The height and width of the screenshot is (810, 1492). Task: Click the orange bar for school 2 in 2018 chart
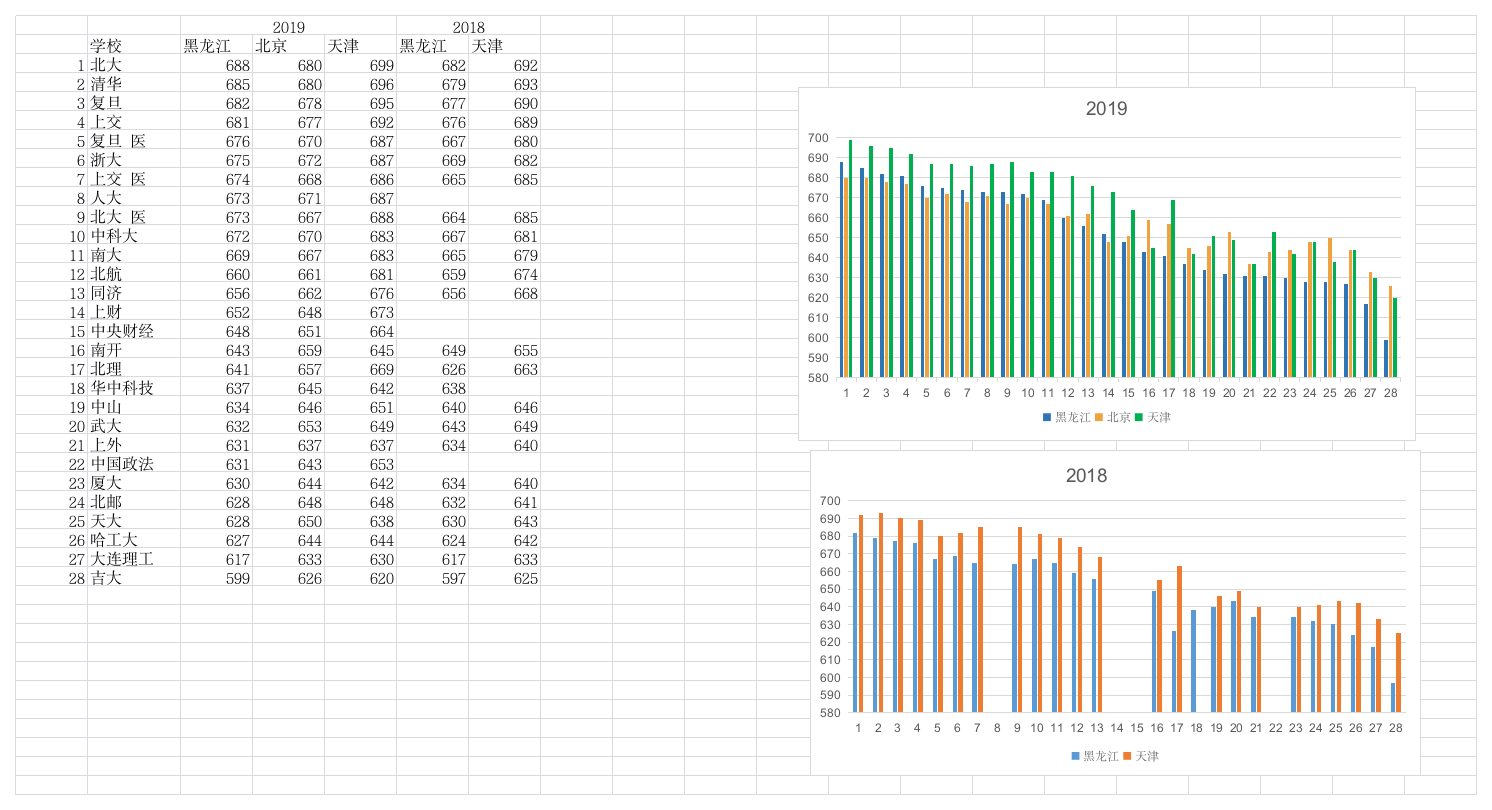click(x=881, y=613)
